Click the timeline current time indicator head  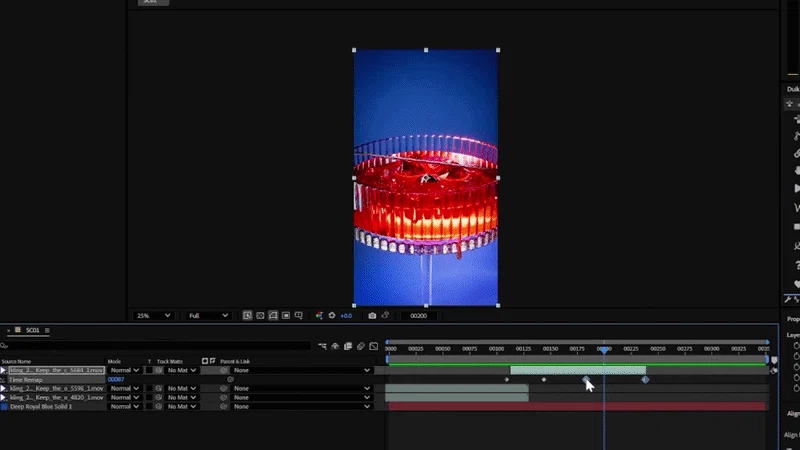tap(604, 349)
